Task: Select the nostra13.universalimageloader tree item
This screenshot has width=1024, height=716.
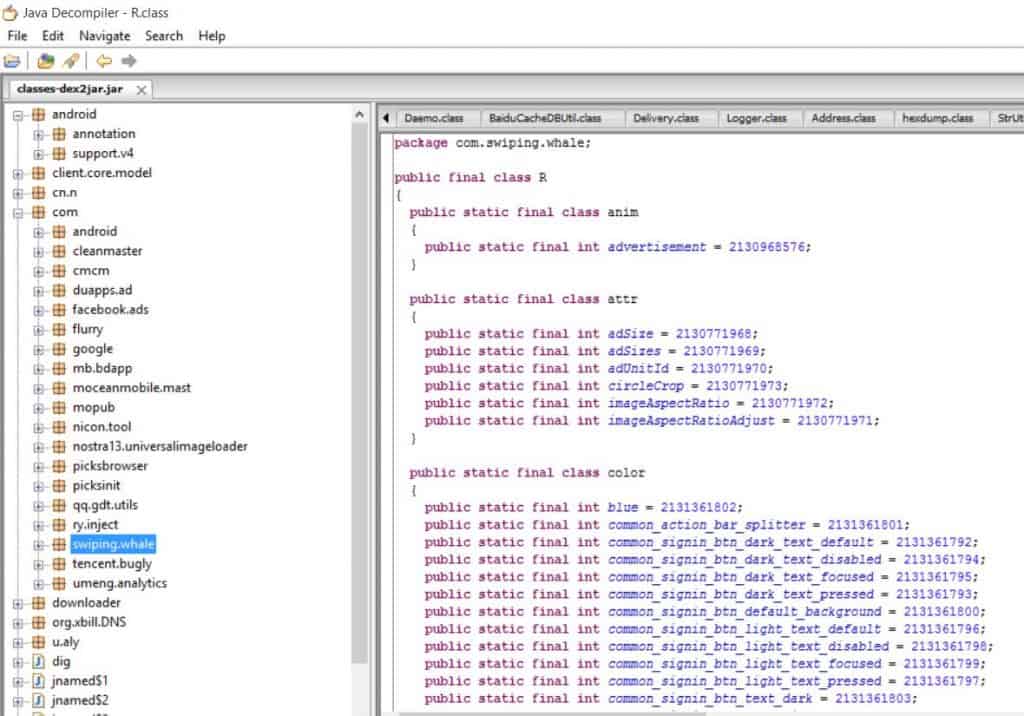Action: pyautogui.click(x=160, y=447)
